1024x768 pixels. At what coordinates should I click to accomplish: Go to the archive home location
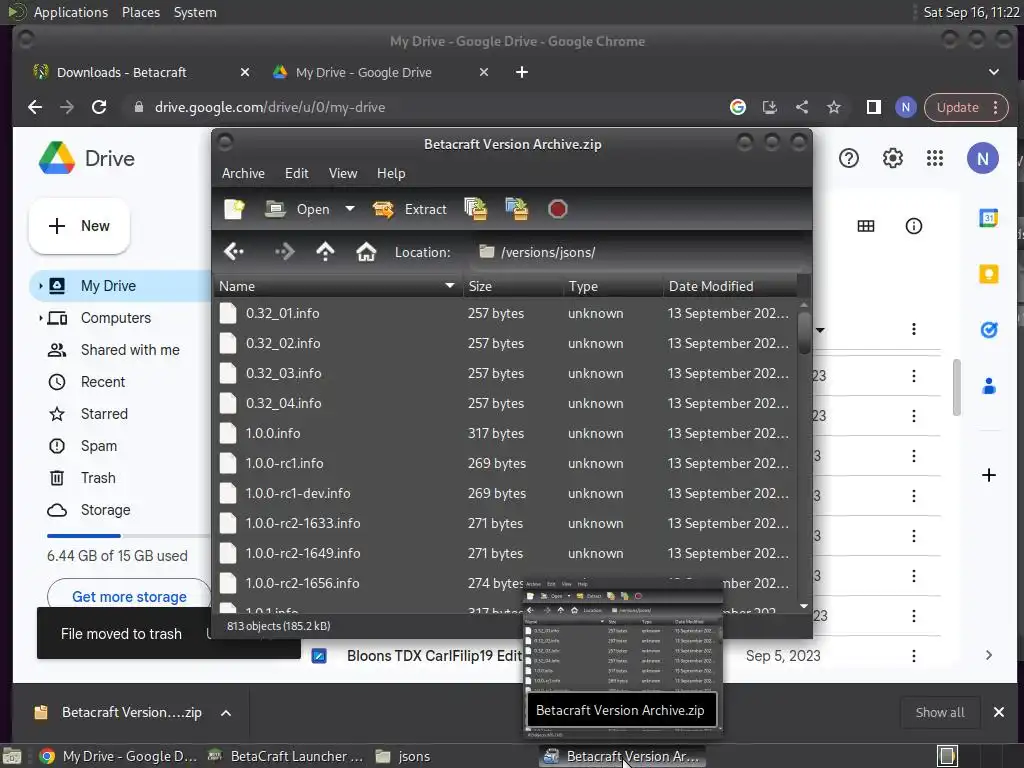pos(366,251)
